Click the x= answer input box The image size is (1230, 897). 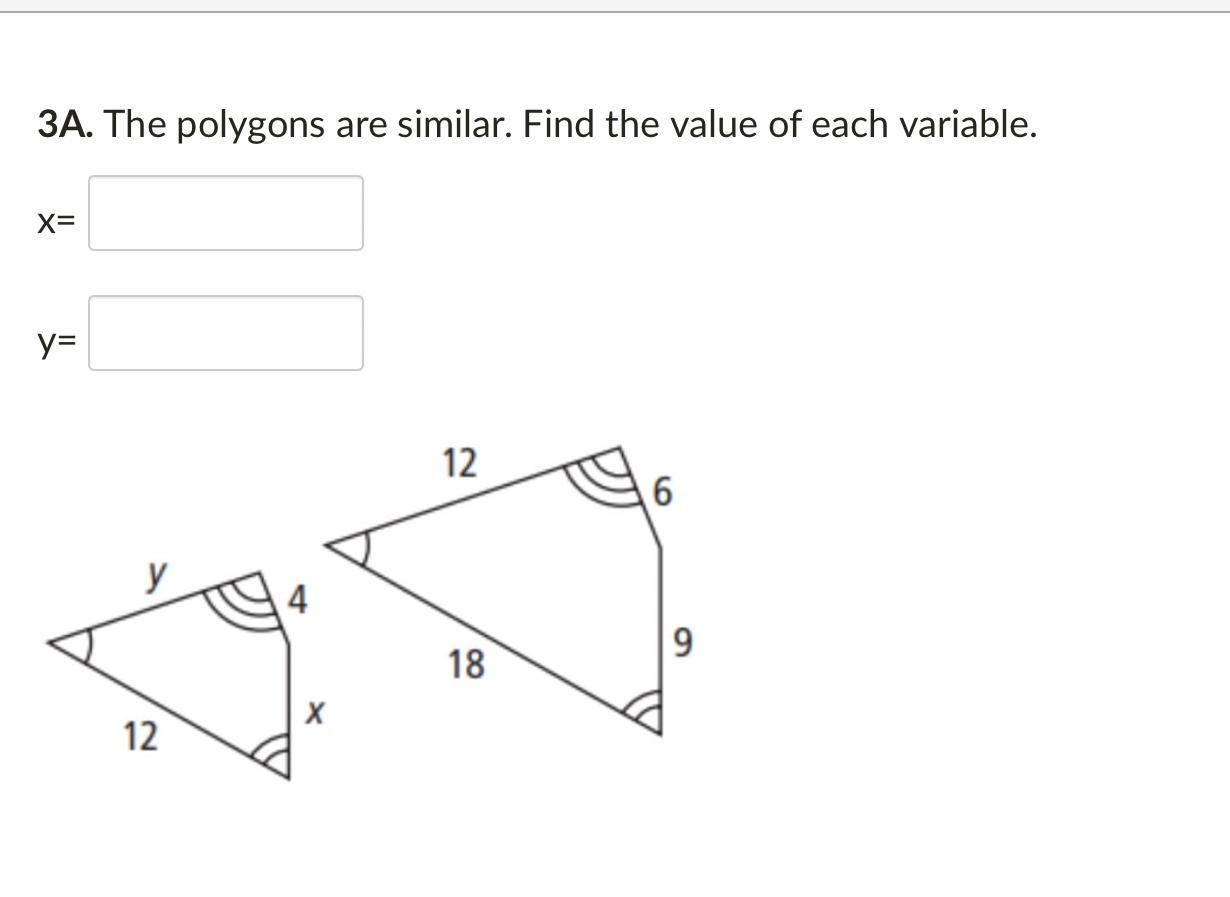tap(225, 213)
